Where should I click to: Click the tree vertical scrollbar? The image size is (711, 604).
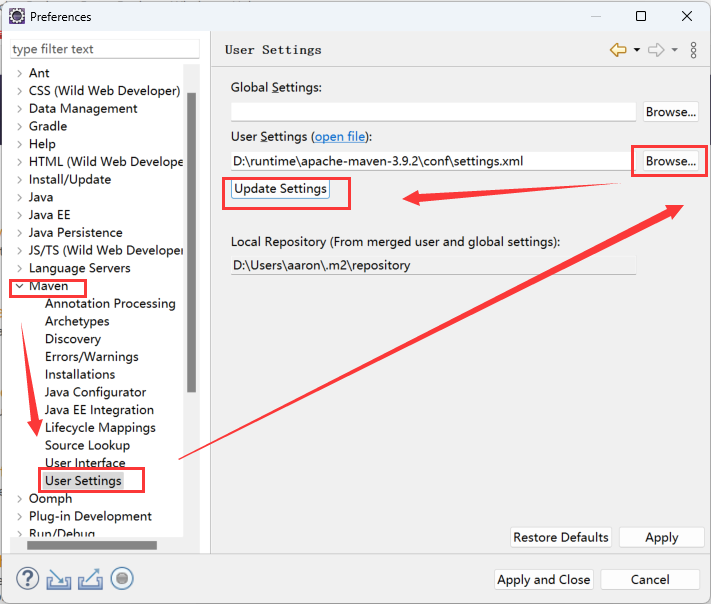(191, 243)
